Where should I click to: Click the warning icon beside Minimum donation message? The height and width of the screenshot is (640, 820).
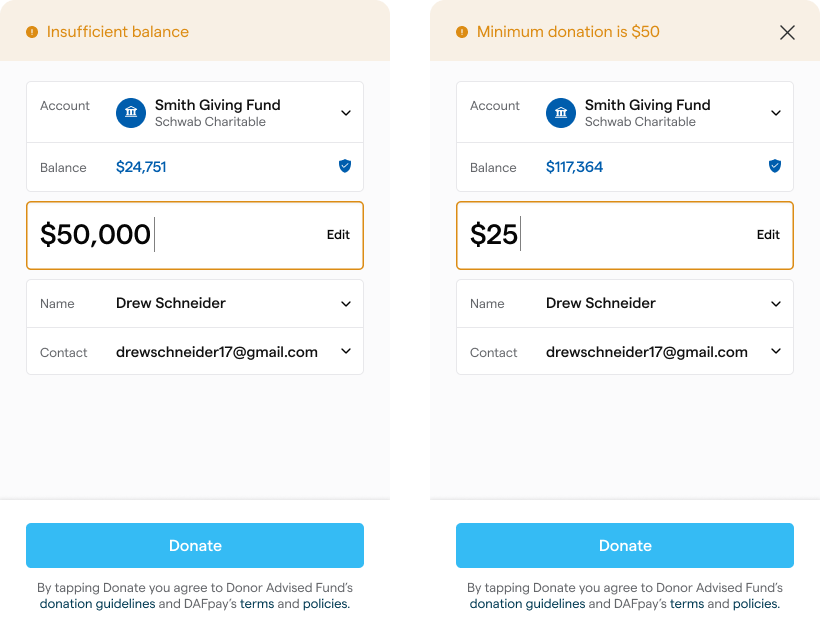coord(462,32)
